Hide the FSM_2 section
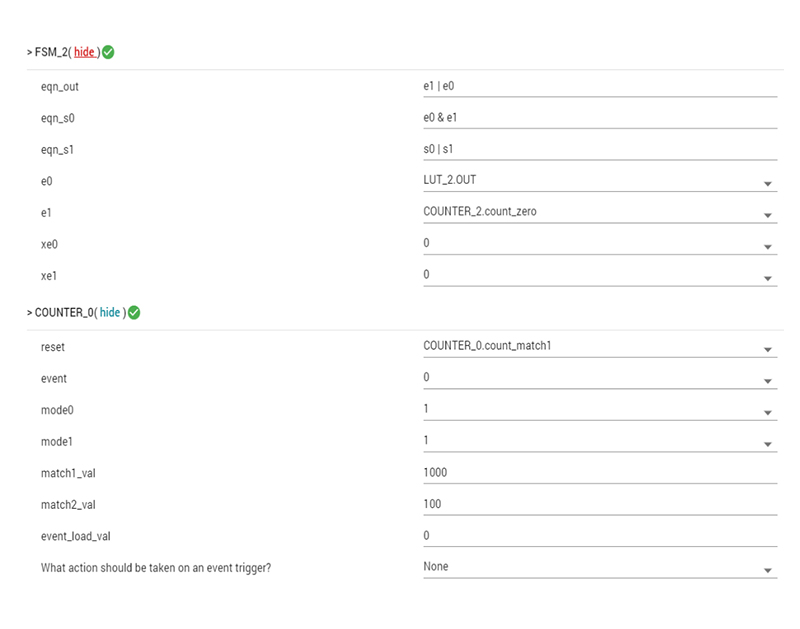 tap(85, 52)
